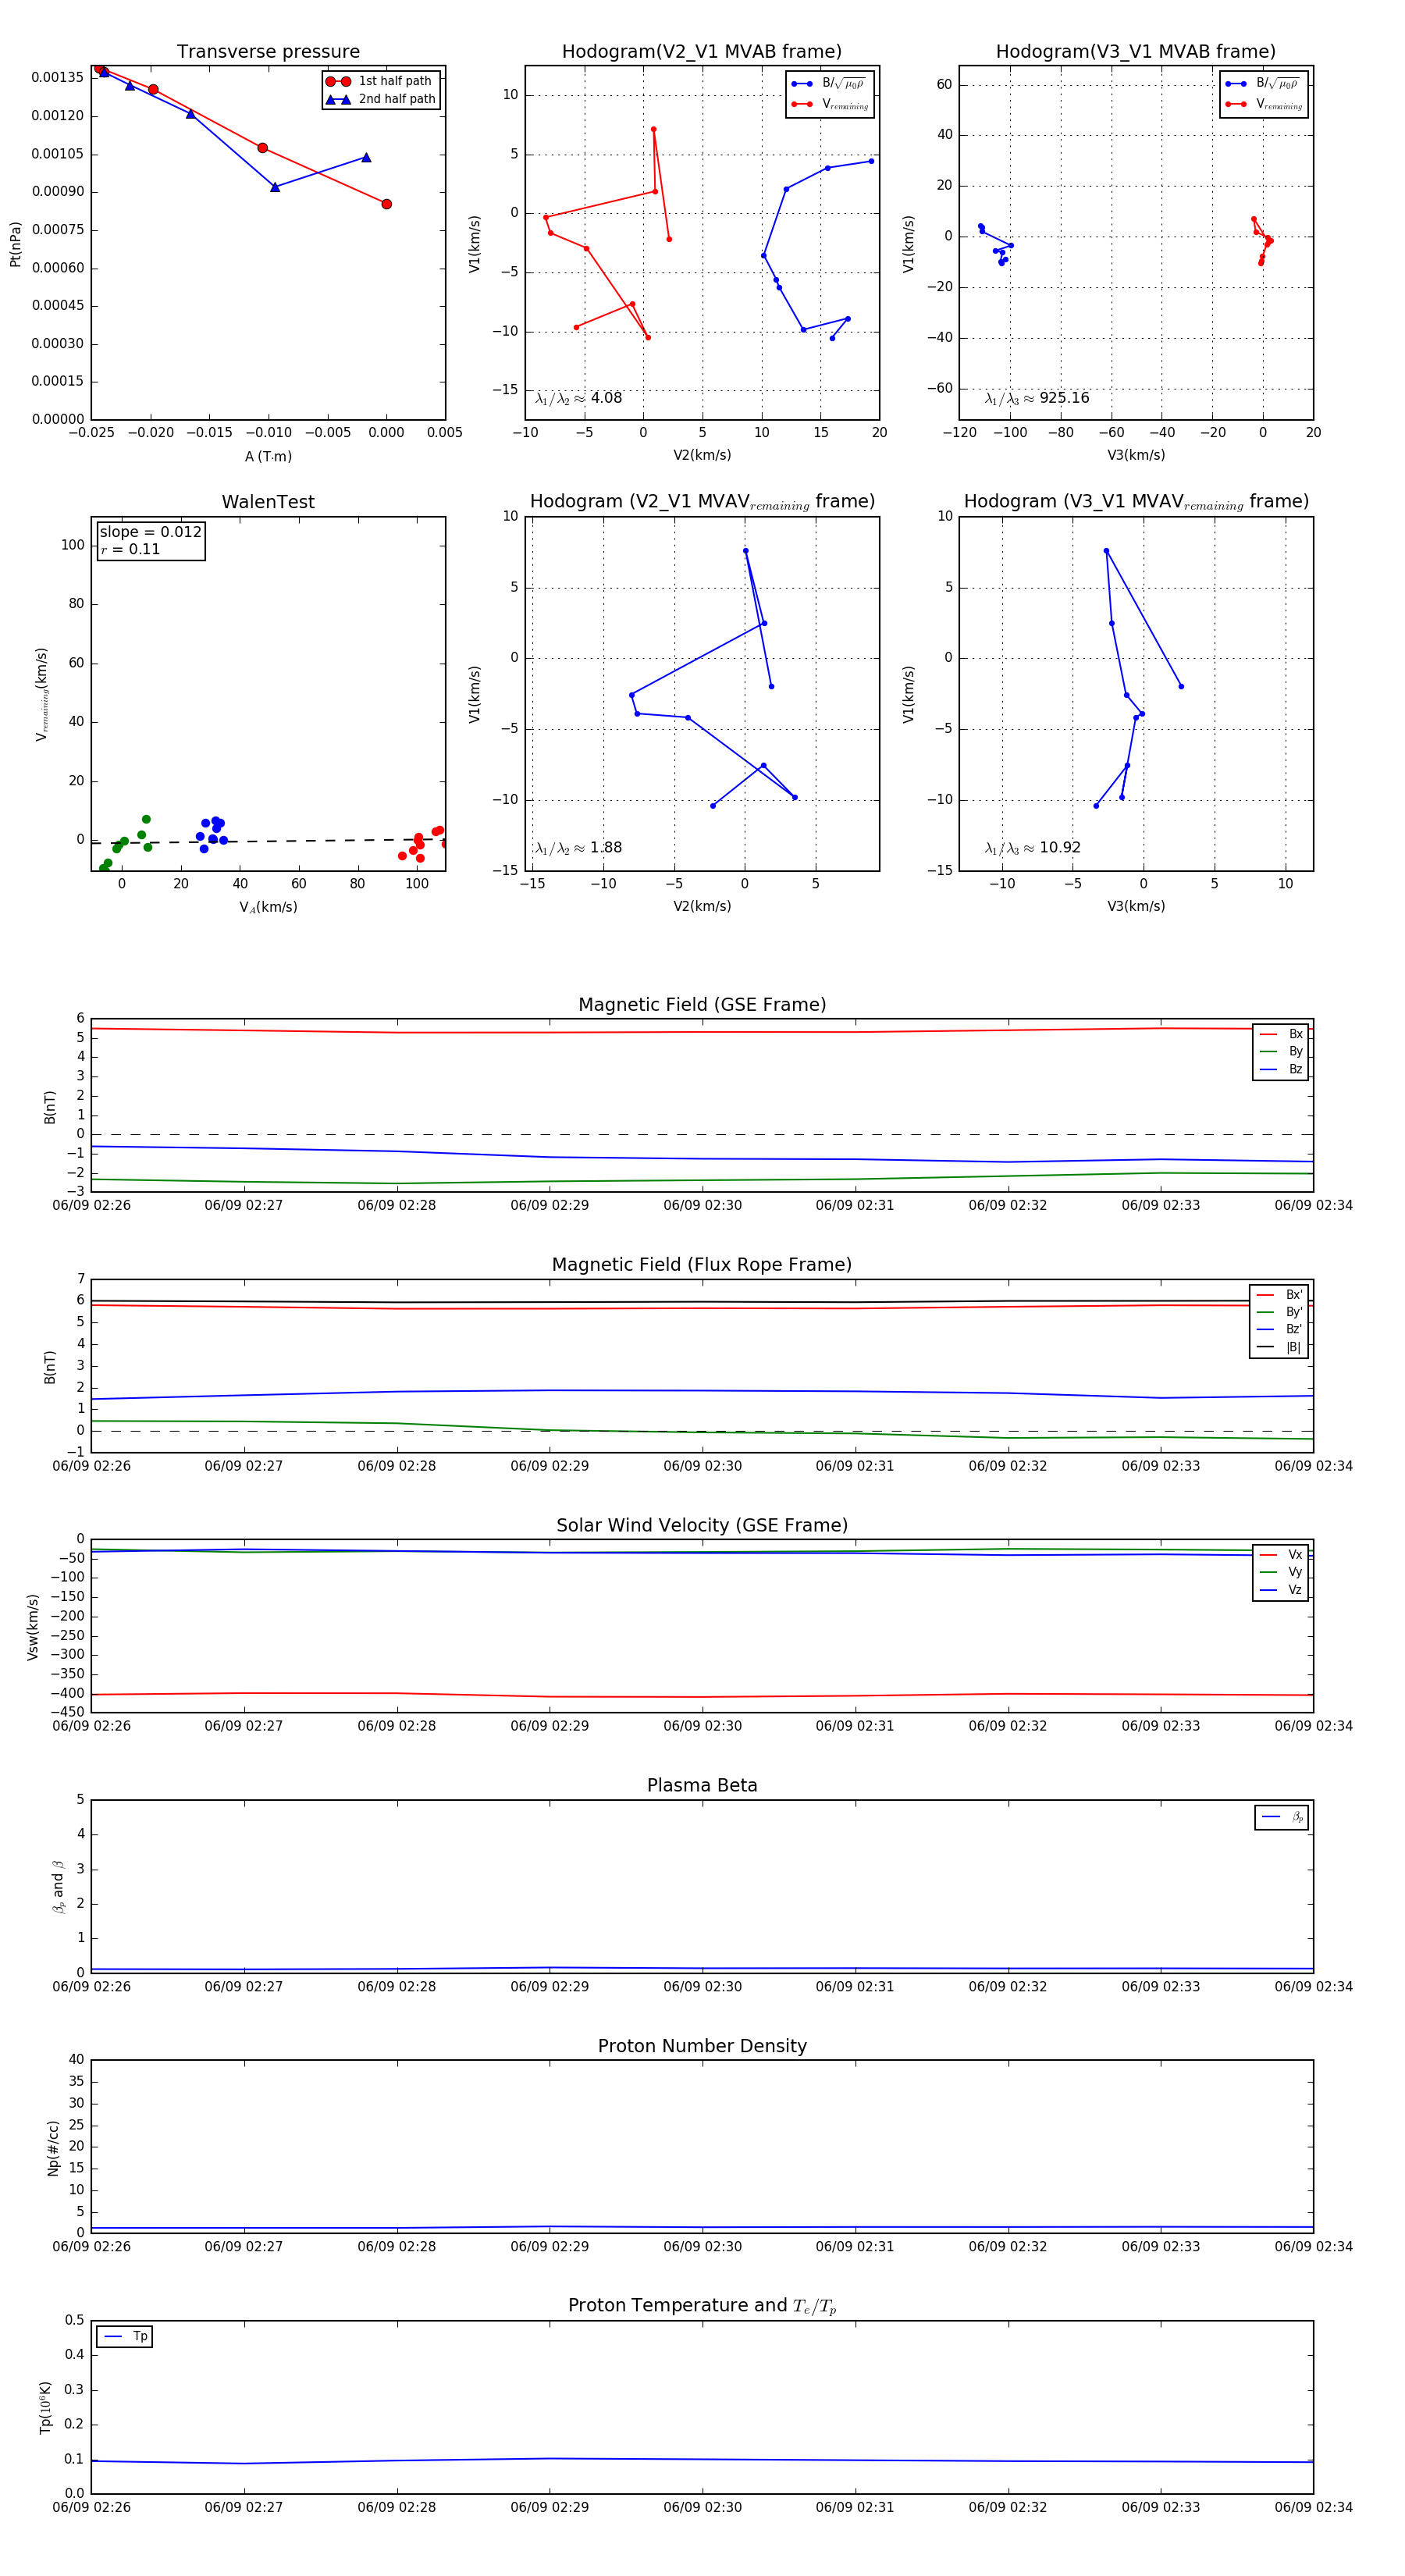Click the 'WalenTest' plot title
The width and height of the screenshot is (1405, 2576).
[268, 502]
